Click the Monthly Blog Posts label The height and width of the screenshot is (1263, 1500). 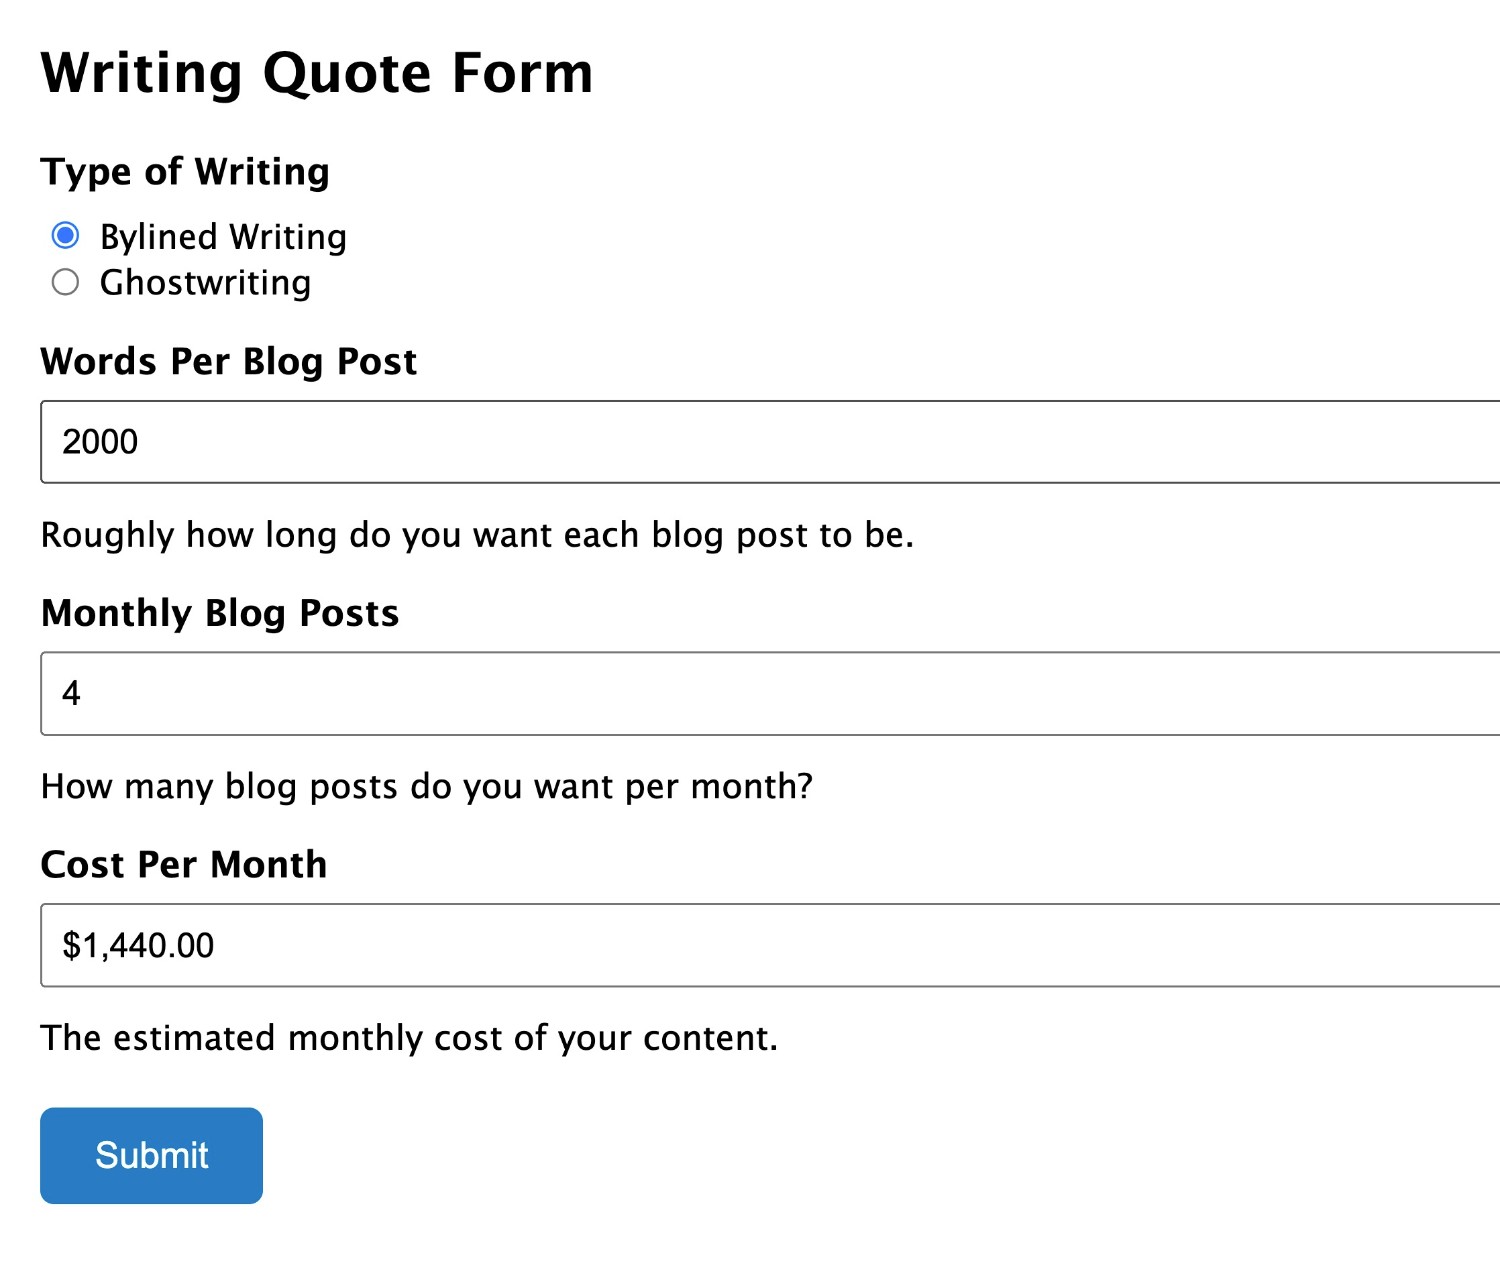pyautogui.click(x=220, y=613)
